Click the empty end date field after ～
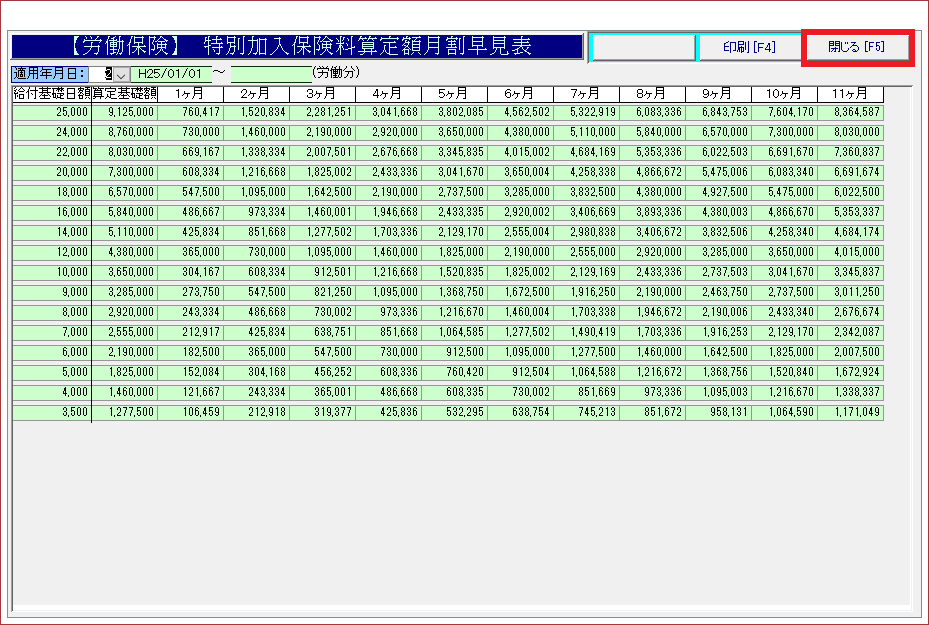This screenshot has height=625, width=929. pyautogui.click(x=270, y=74)
